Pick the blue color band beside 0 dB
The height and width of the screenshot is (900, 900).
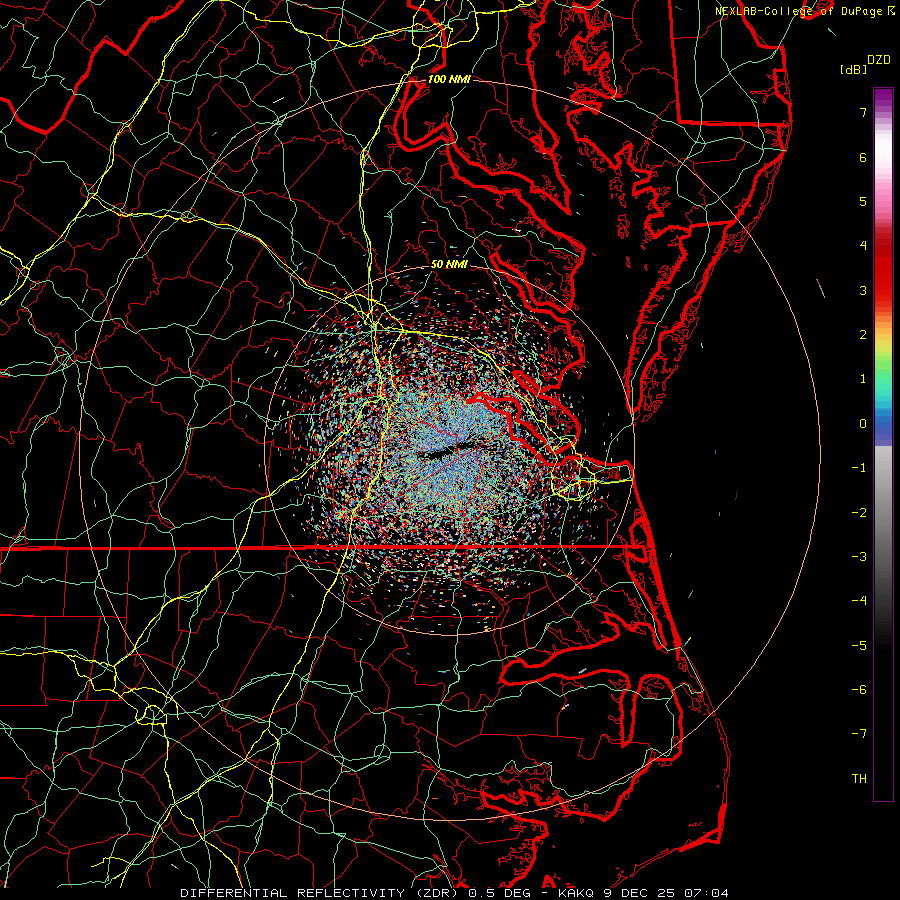[x=883, y=424]
